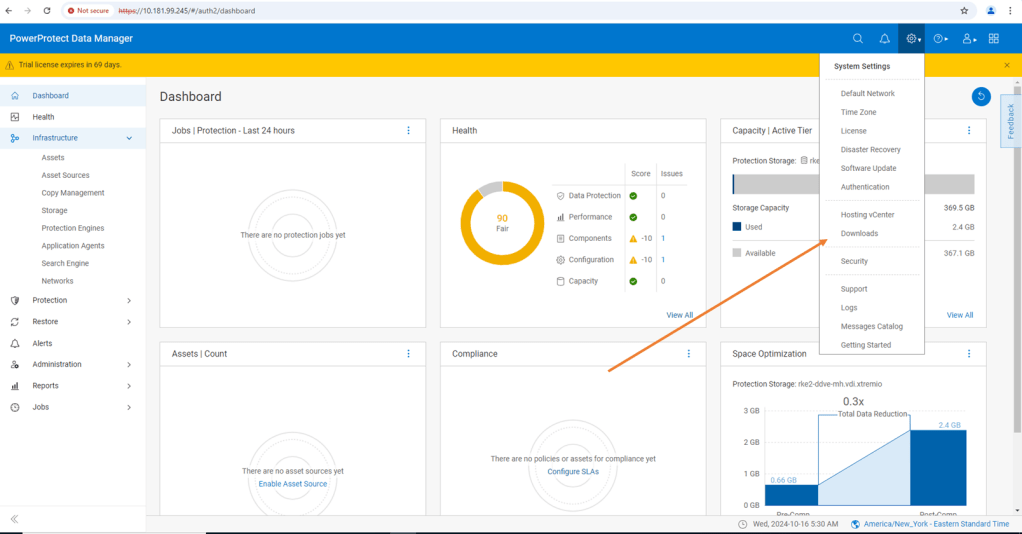Screen dimensions: 1022x534
Task: Collapse the Infrastructure navigation section
Action: [x=129, y=138]
